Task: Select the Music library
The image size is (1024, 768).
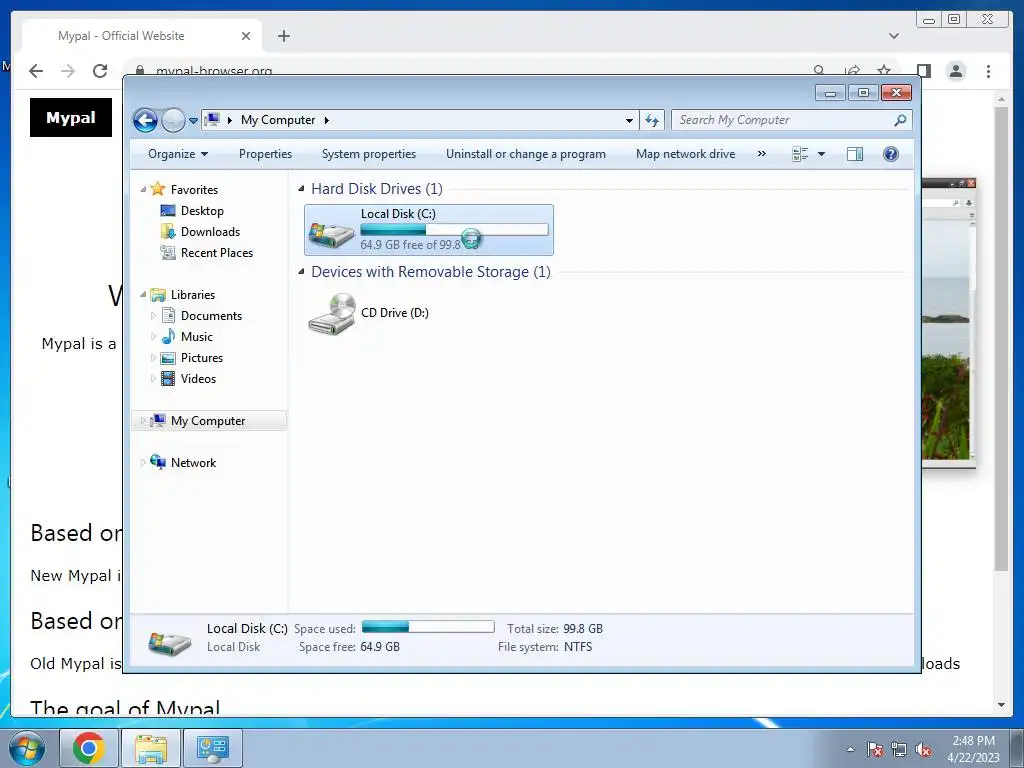Action: click(197, 337)
